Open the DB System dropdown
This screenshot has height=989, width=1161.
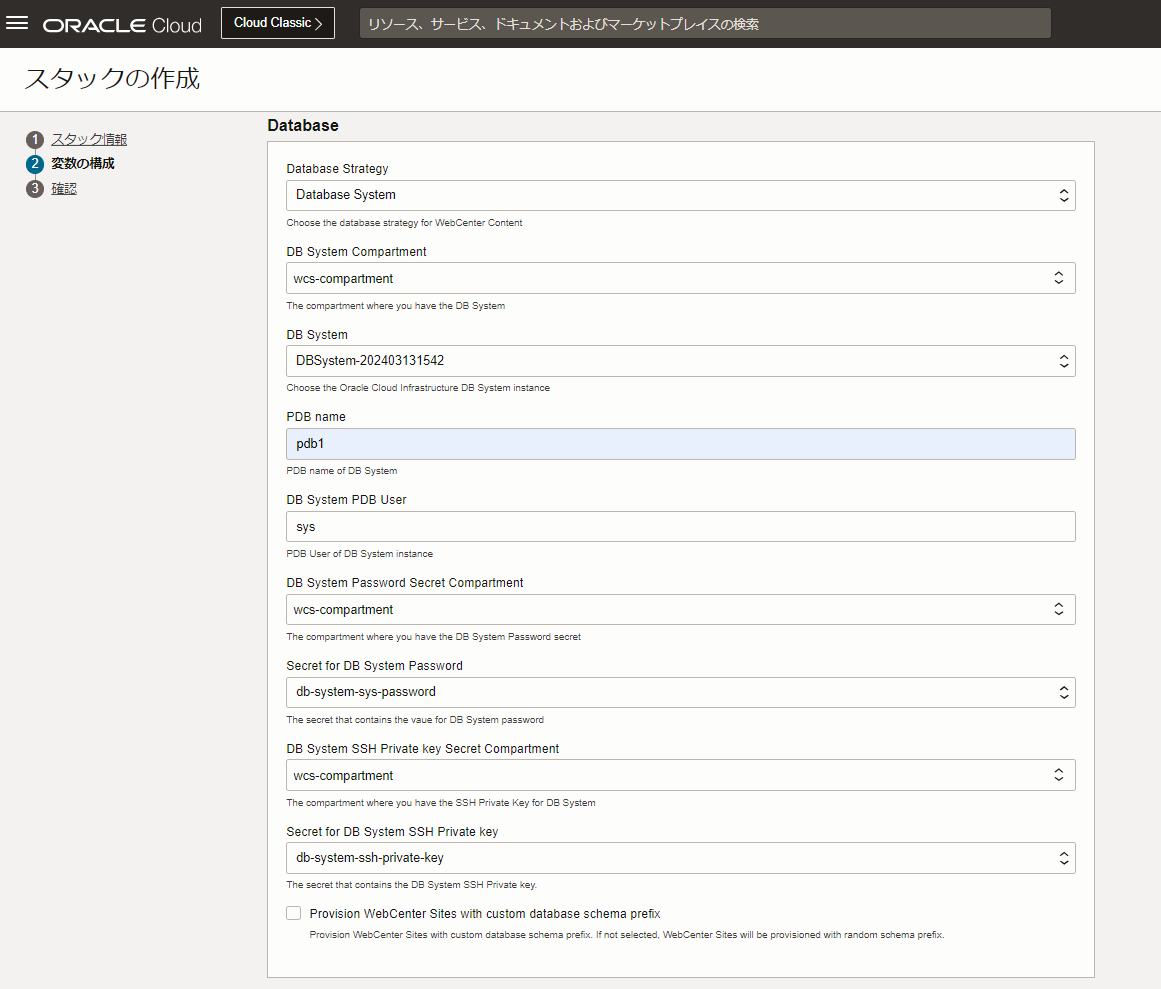pos(680,361)
